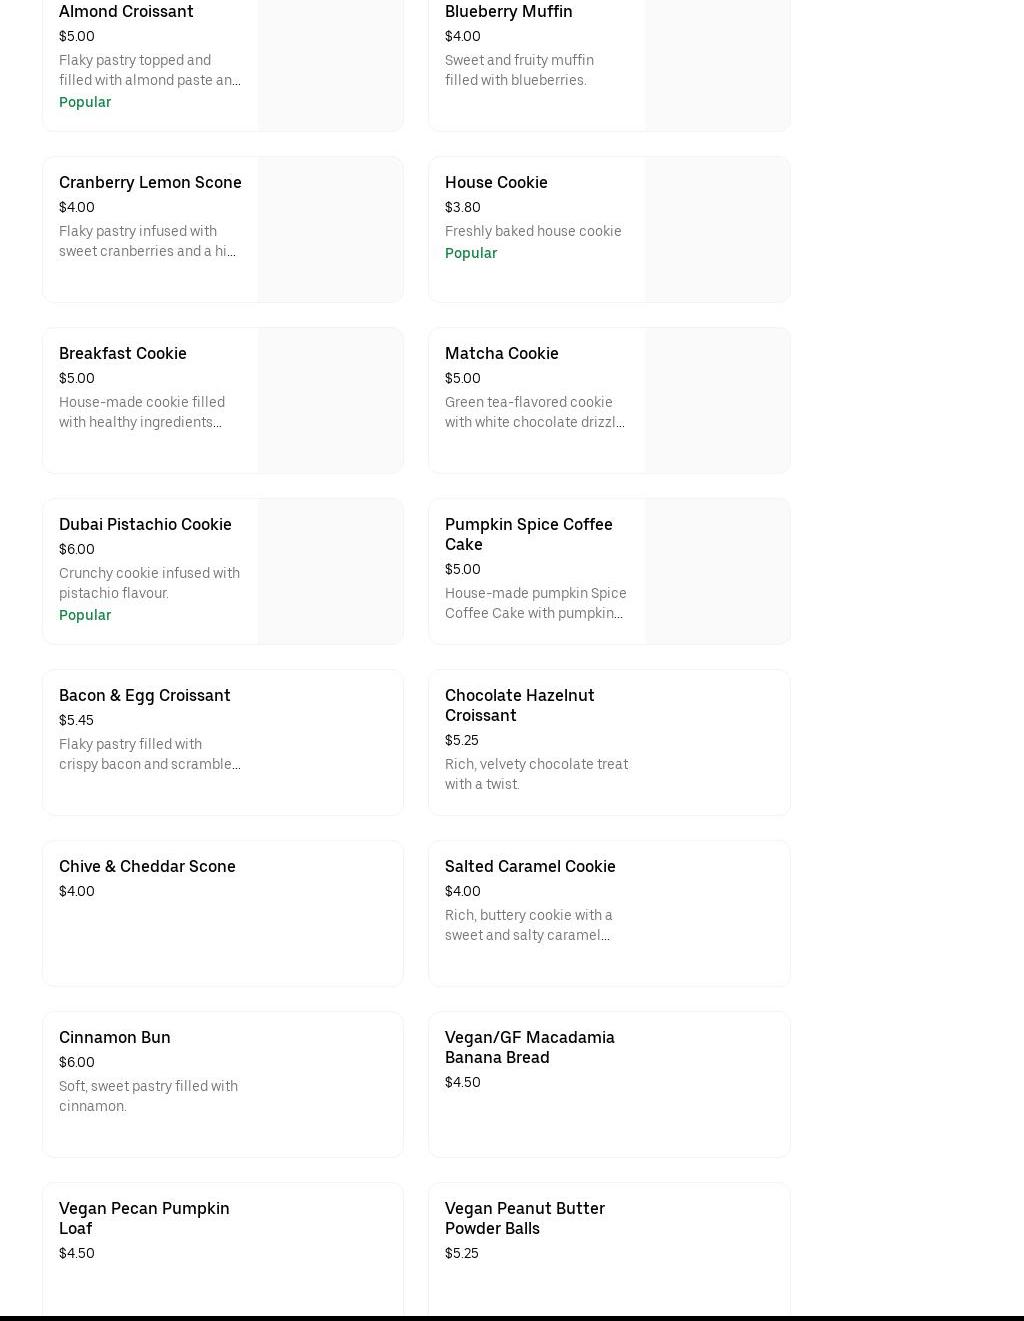Open Matcha Cookie details
1024x1321 pixels.
(501, 353)
